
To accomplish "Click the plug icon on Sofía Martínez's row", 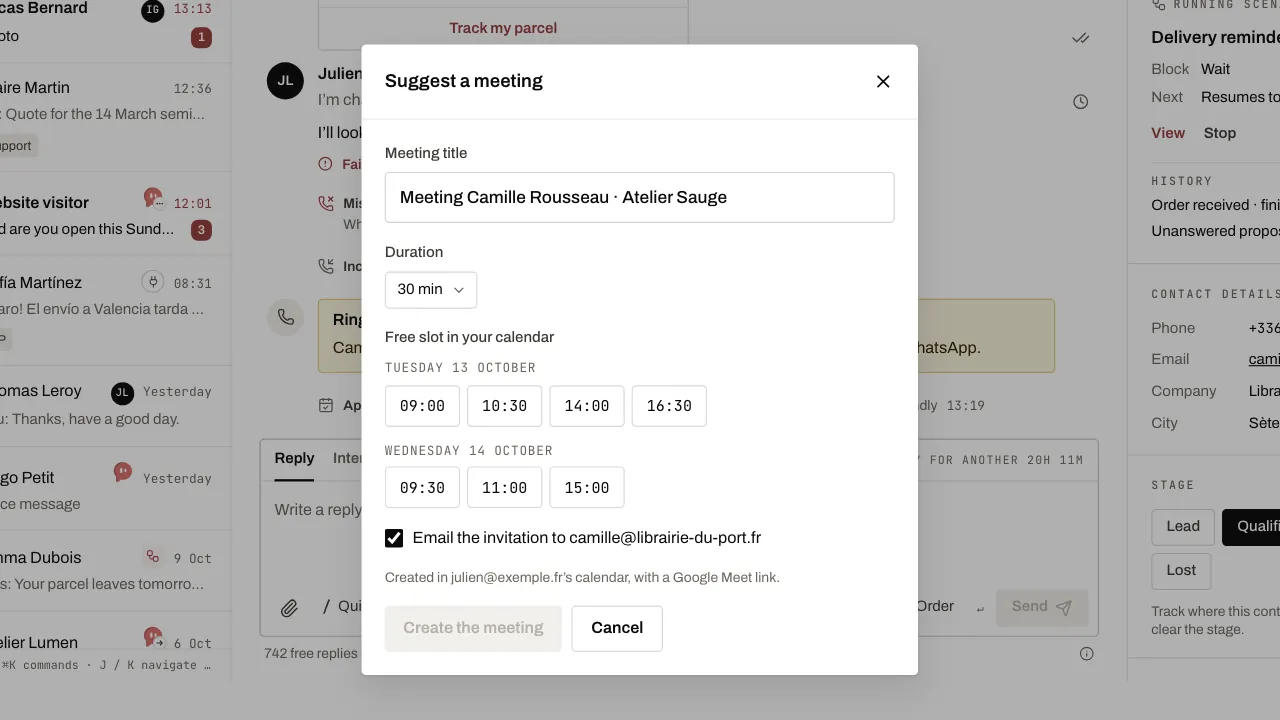I will click(x=152, y=282).
